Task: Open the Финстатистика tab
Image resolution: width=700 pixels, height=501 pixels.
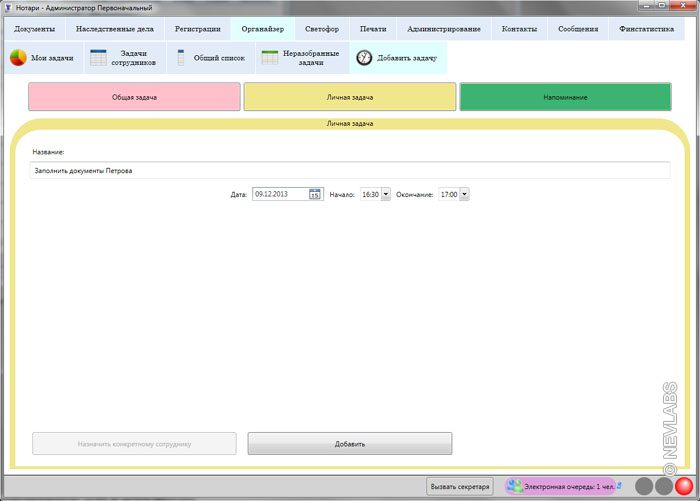Action: click(x=646, y=29)
